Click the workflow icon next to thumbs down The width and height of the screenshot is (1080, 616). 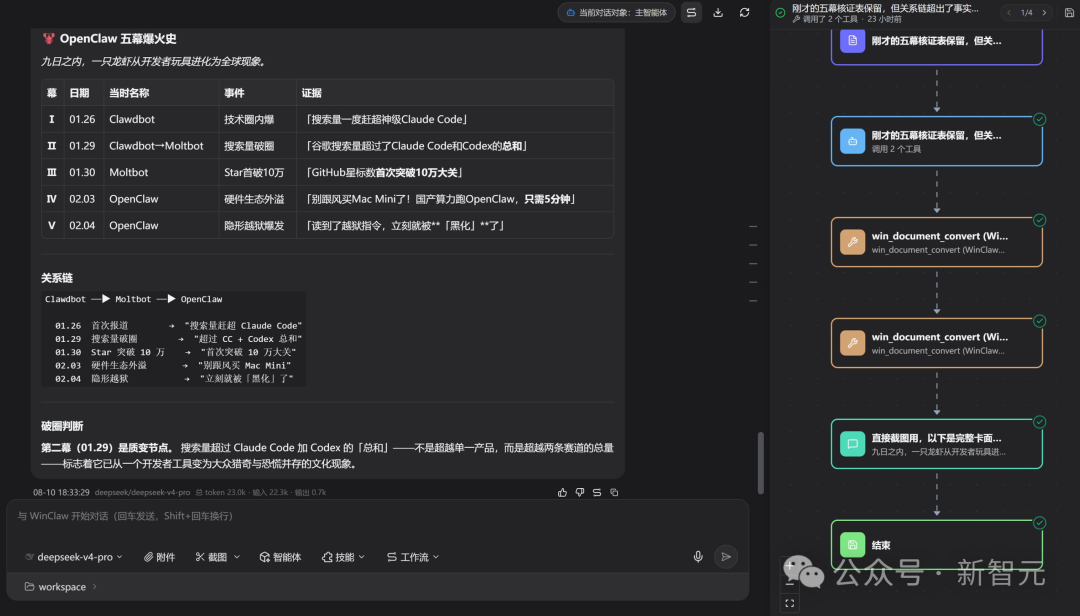click(597, 492)
